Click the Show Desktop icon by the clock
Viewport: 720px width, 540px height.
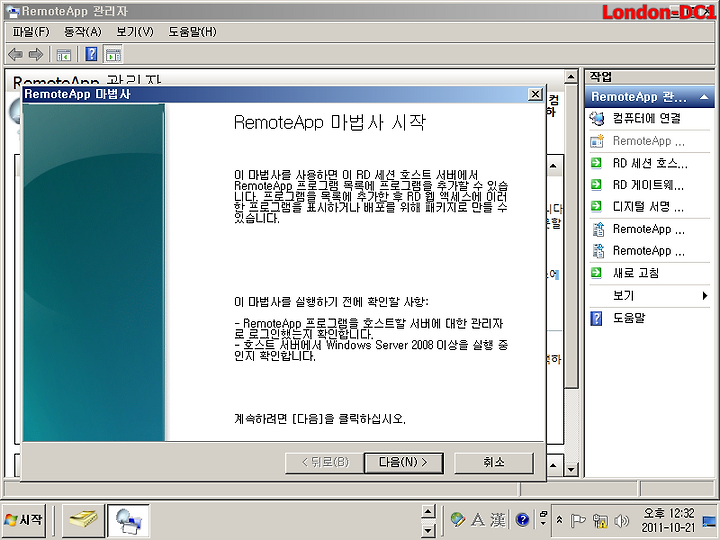tap(710, 522)
